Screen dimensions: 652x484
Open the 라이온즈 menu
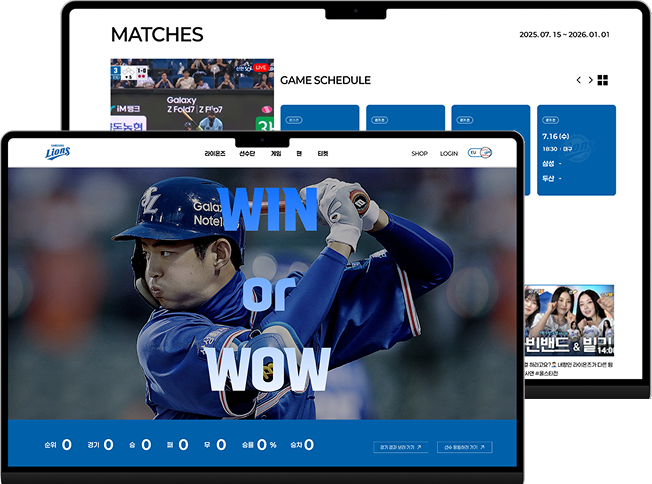215,154
